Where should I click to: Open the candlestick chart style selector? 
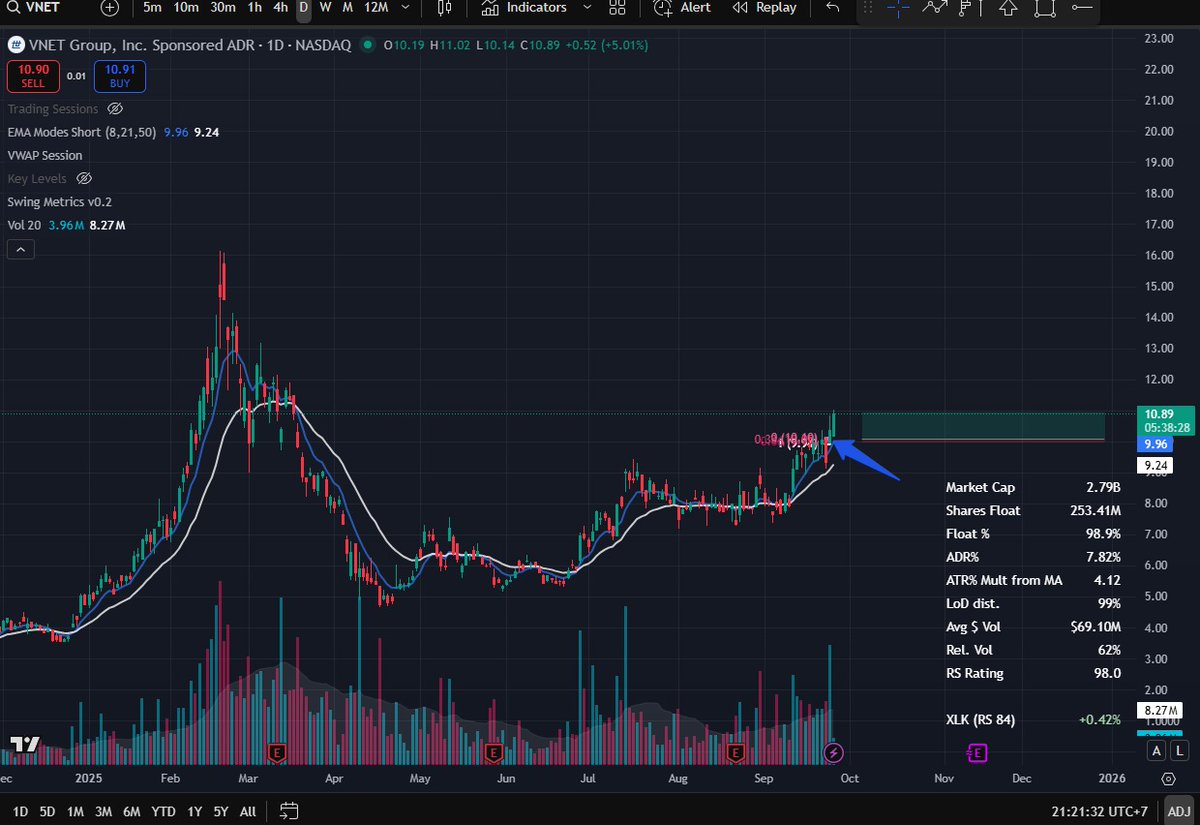[x=444, y=7]
